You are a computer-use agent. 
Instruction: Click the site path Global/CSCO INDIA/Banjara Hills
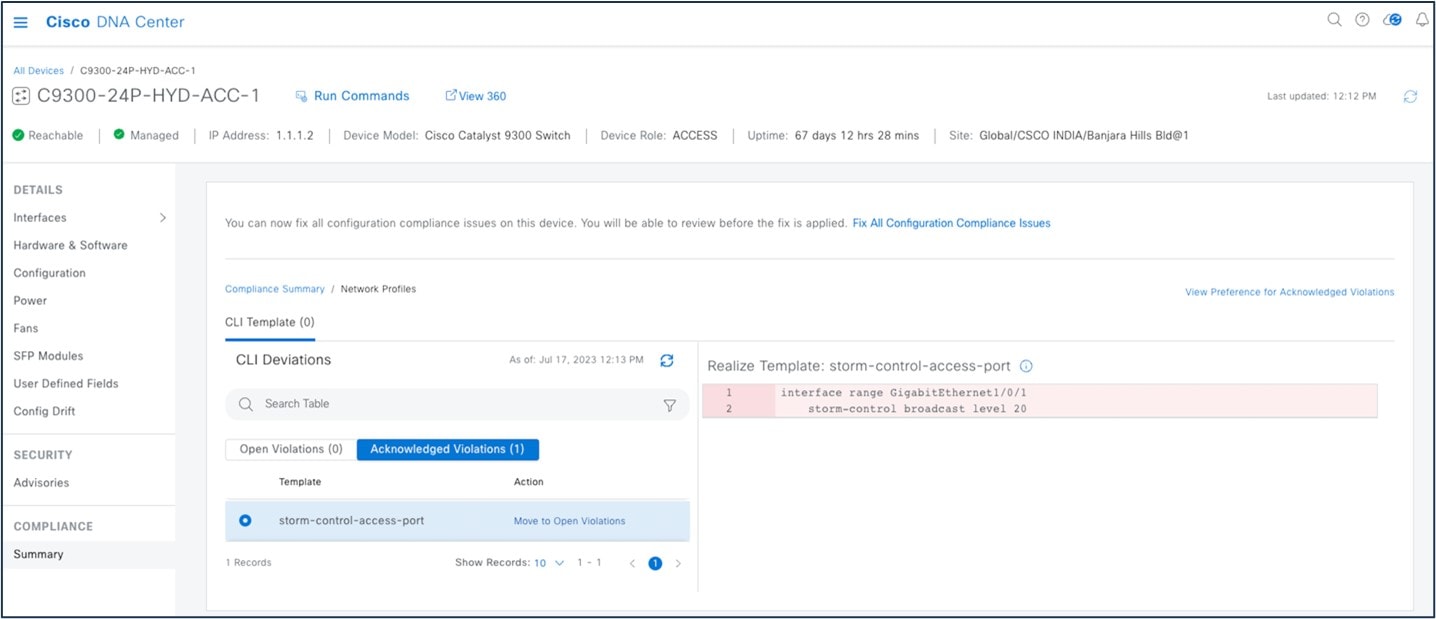coord(1084,135)
